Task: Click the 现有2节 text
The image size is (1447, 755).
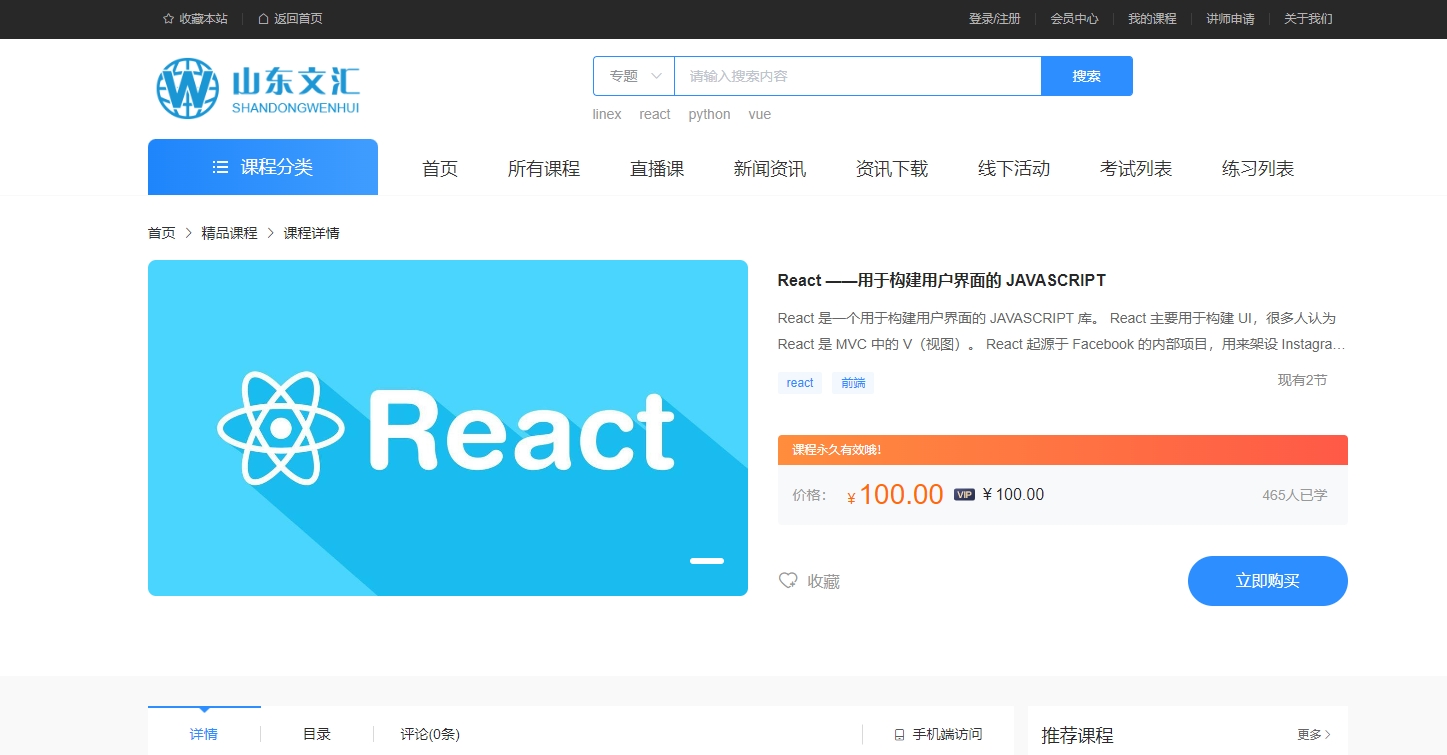Action: 1302,380
